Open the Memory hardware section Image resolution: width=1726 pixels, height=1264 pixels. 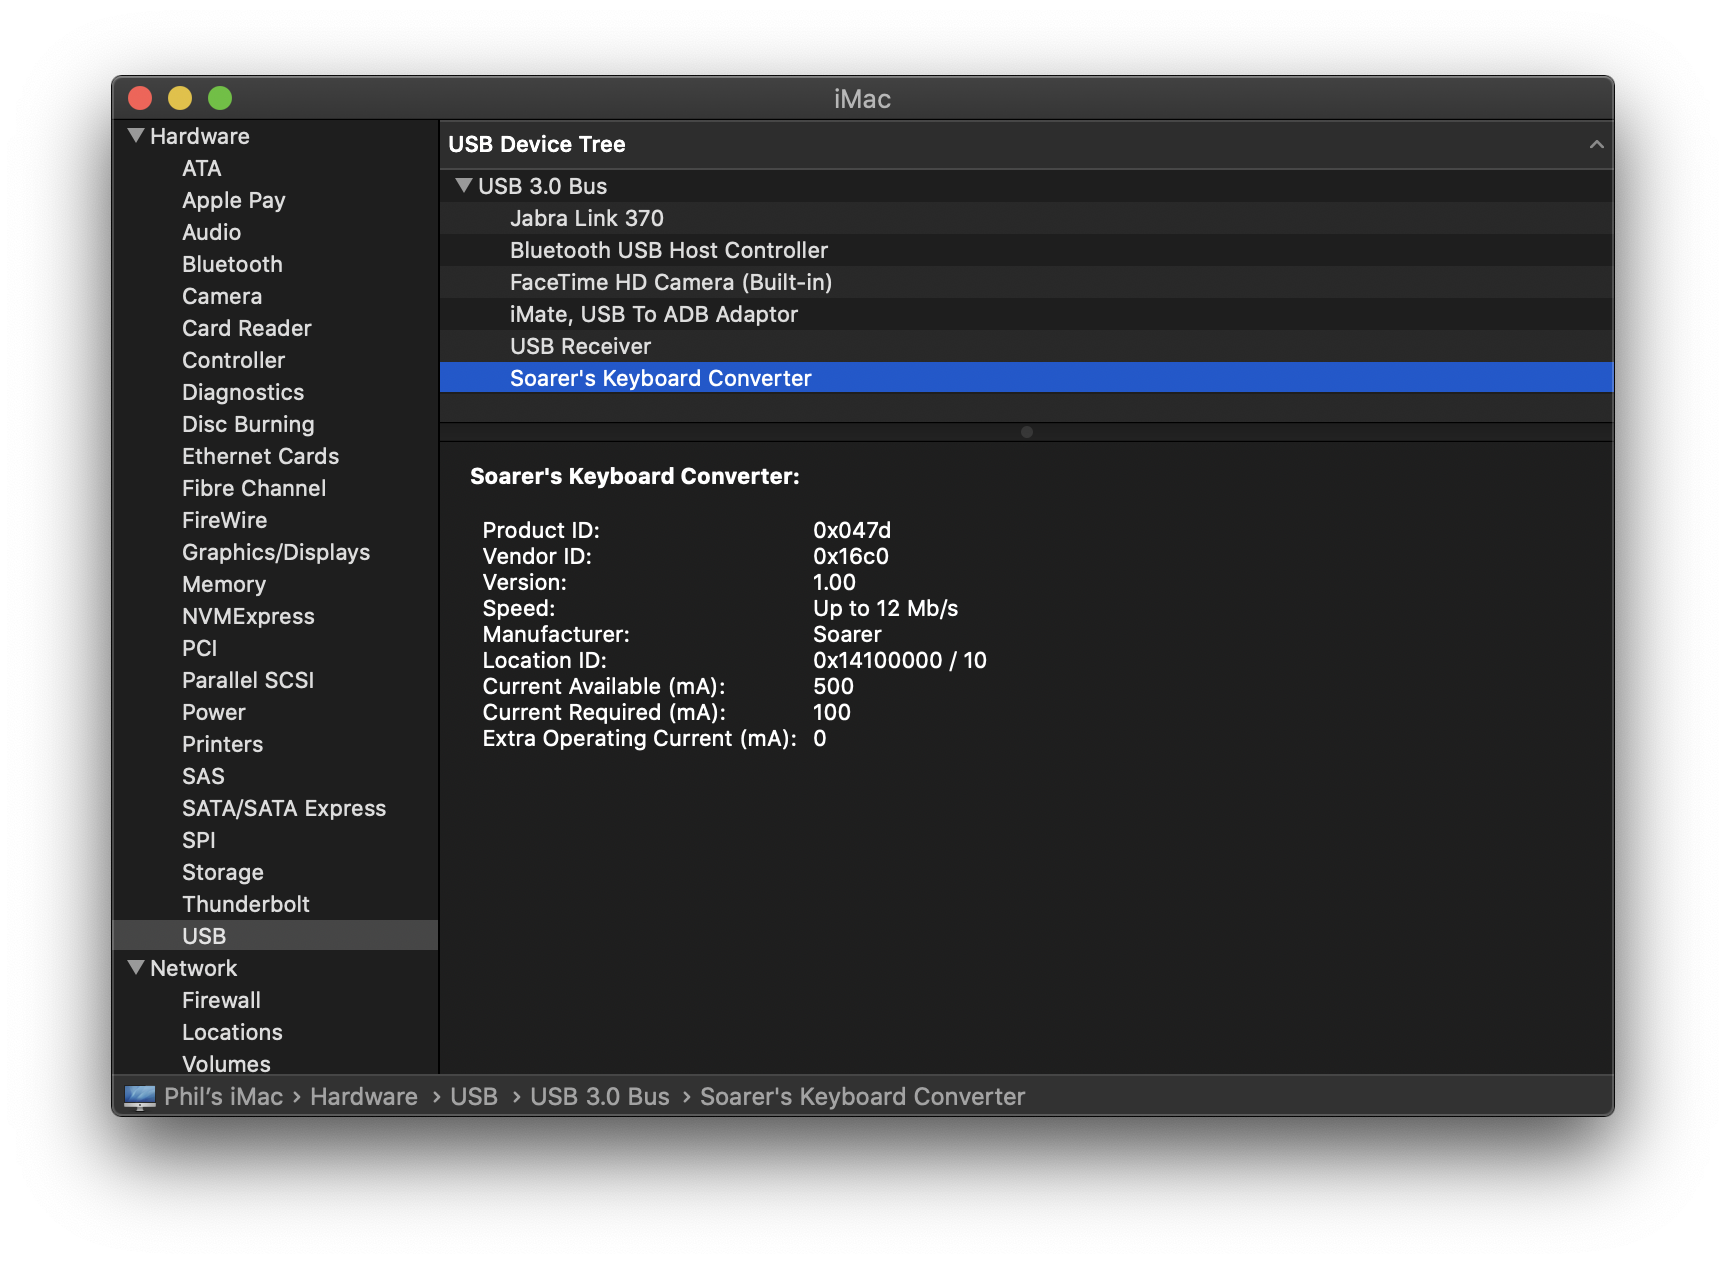click(223, 583)
